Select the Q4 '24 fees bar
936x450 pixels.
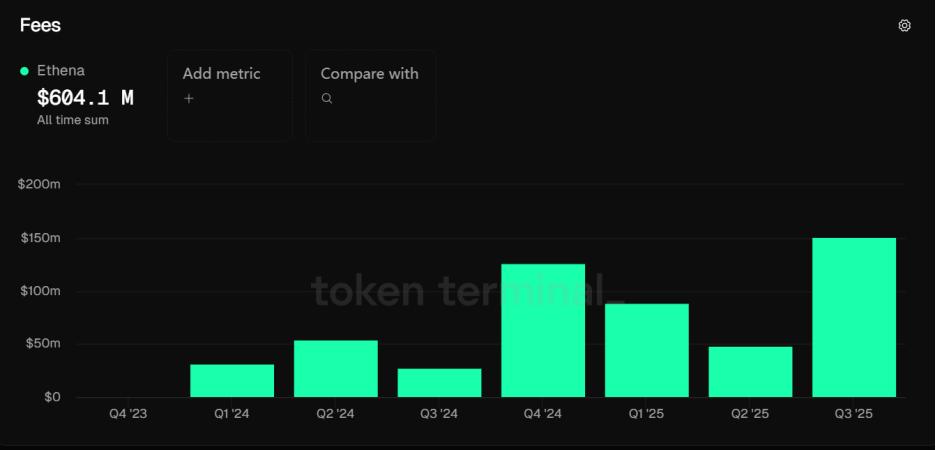(x=543, y=331)
